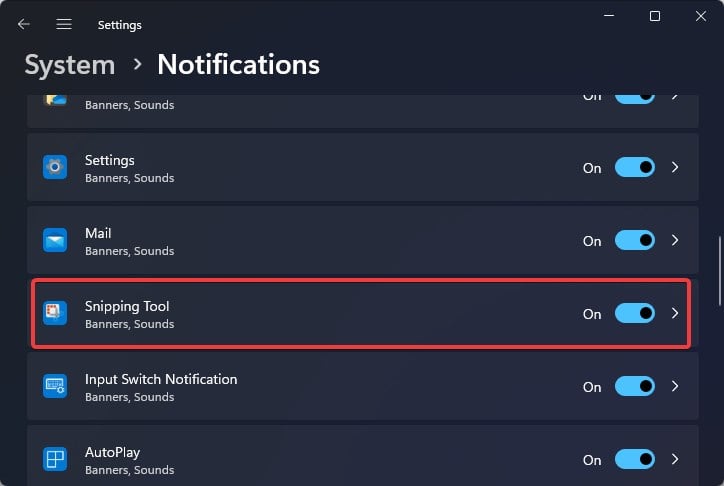This screenshot has height=486, width=724.
Task: Click the Snipping Tool app icon
Action: [54, 314]
